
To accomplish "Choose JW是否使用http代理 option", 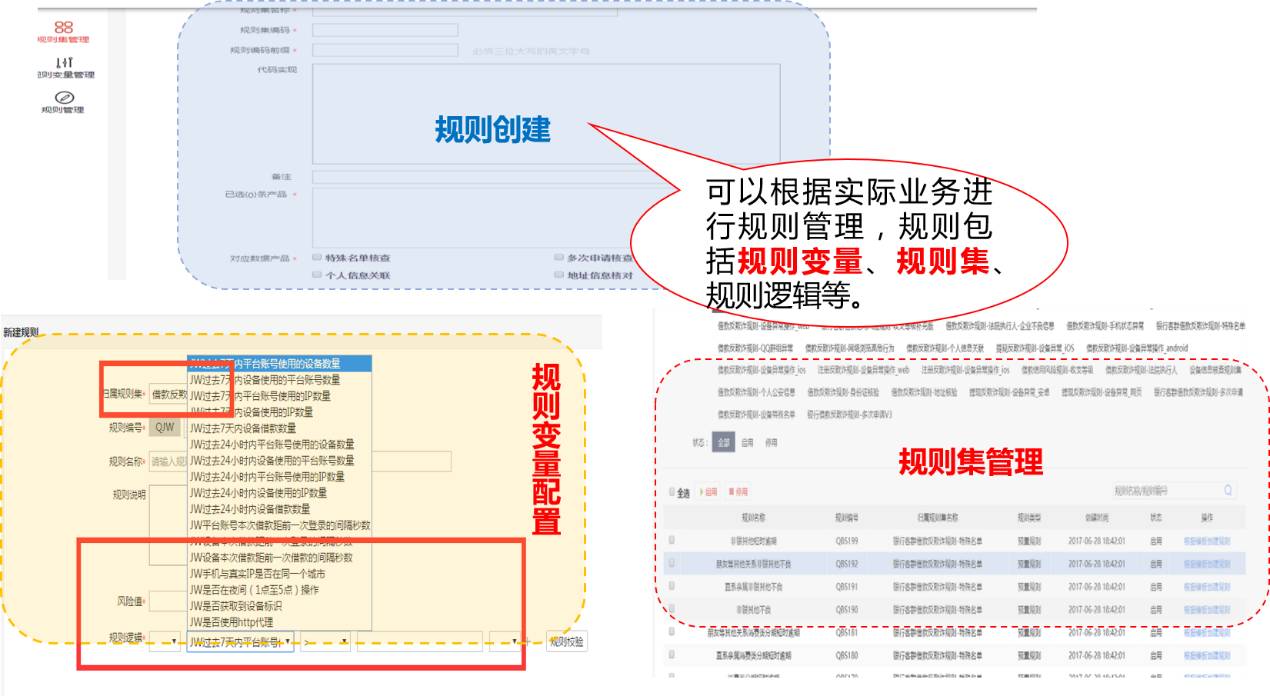I will 279,621.
